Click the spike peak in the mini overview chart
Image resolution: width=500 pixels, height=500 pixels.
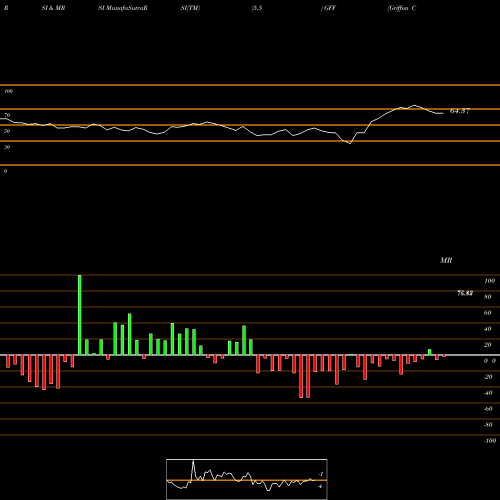click(x=193, y=461)
